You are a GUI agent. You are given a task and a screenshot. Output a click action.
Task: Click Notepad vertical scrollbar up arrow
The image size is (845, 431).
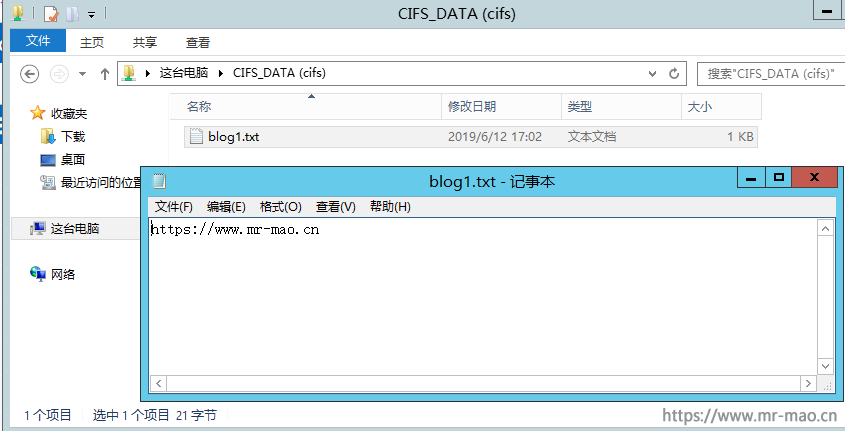pos(825,229)
